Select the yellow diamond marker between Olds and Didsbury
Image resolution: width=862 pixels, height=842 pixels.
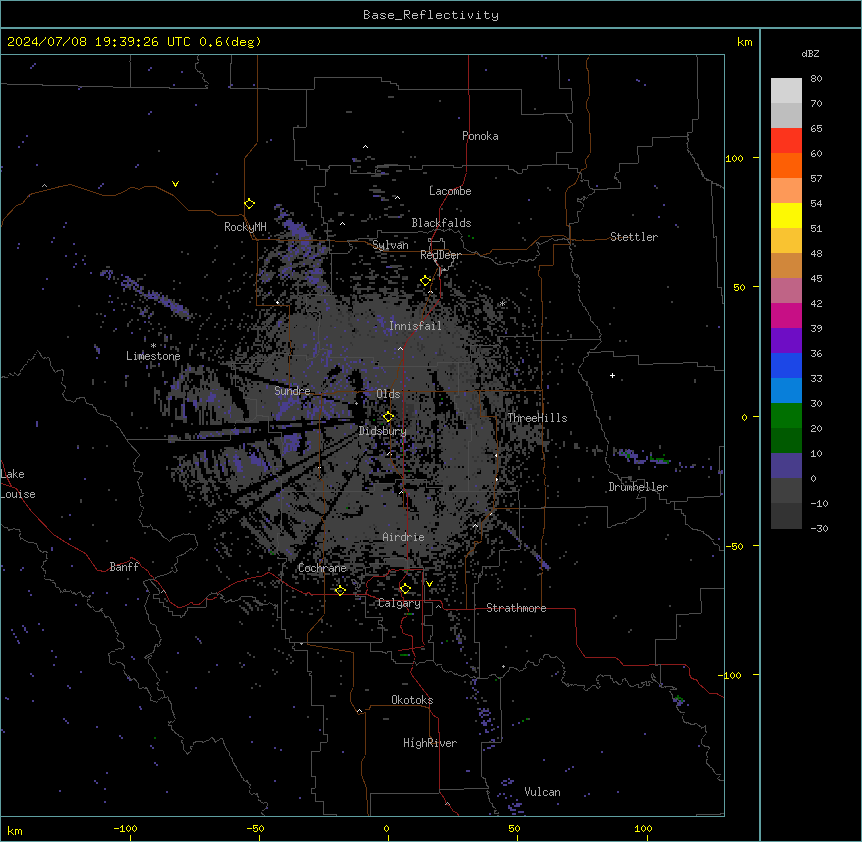[x=389, y=416]
